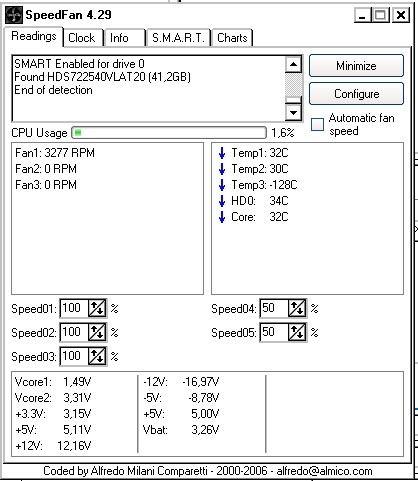Click the Speed03 value field
This screenshot has height=481, width=418.
[x=74, y=356]
